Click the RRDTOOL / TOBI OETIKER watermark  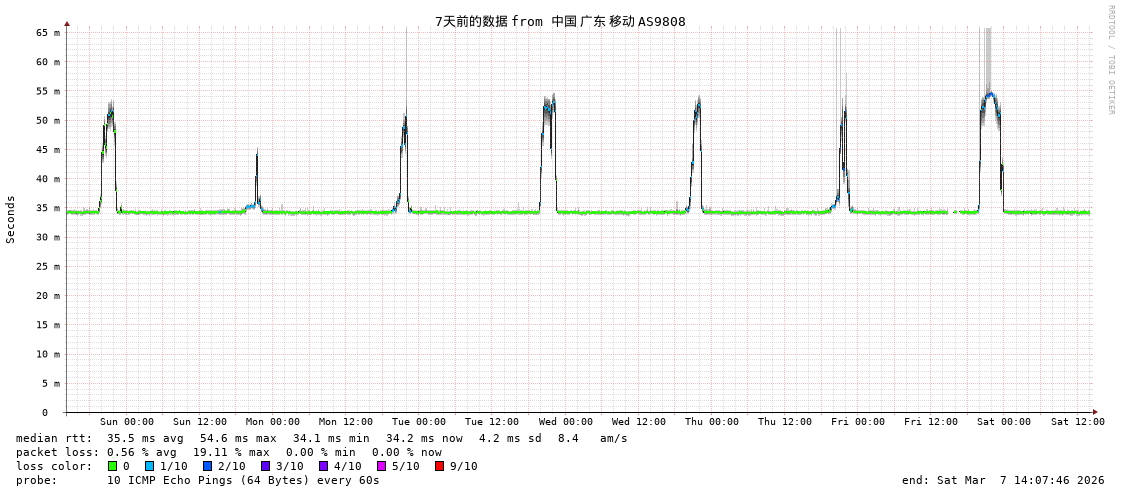(1110, 60)
